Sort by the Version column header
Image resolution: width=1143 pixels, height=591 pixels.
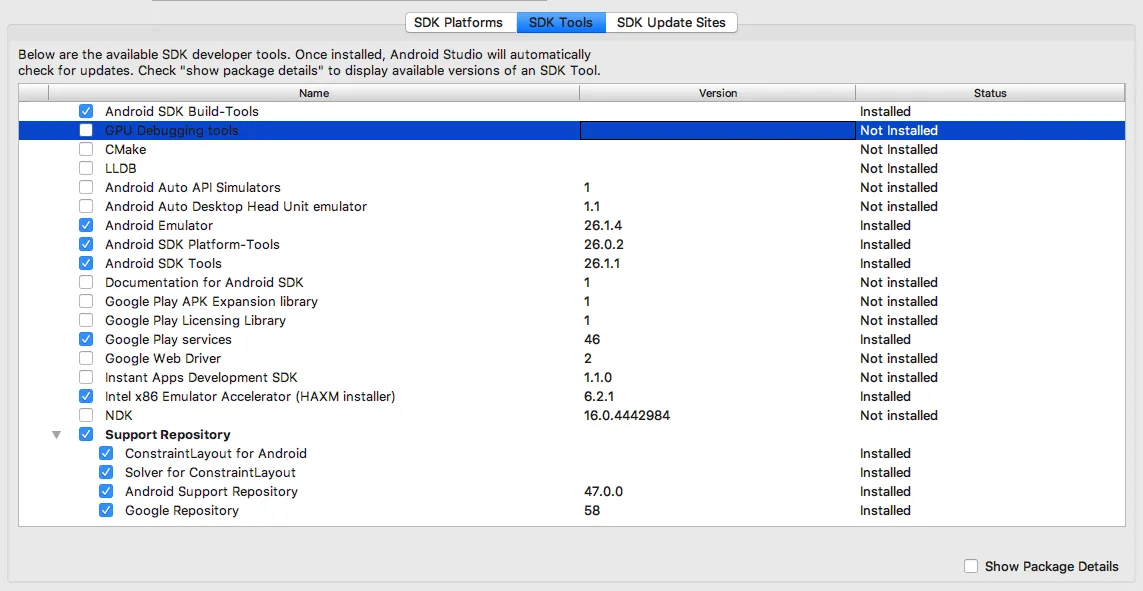coord(718,93)
